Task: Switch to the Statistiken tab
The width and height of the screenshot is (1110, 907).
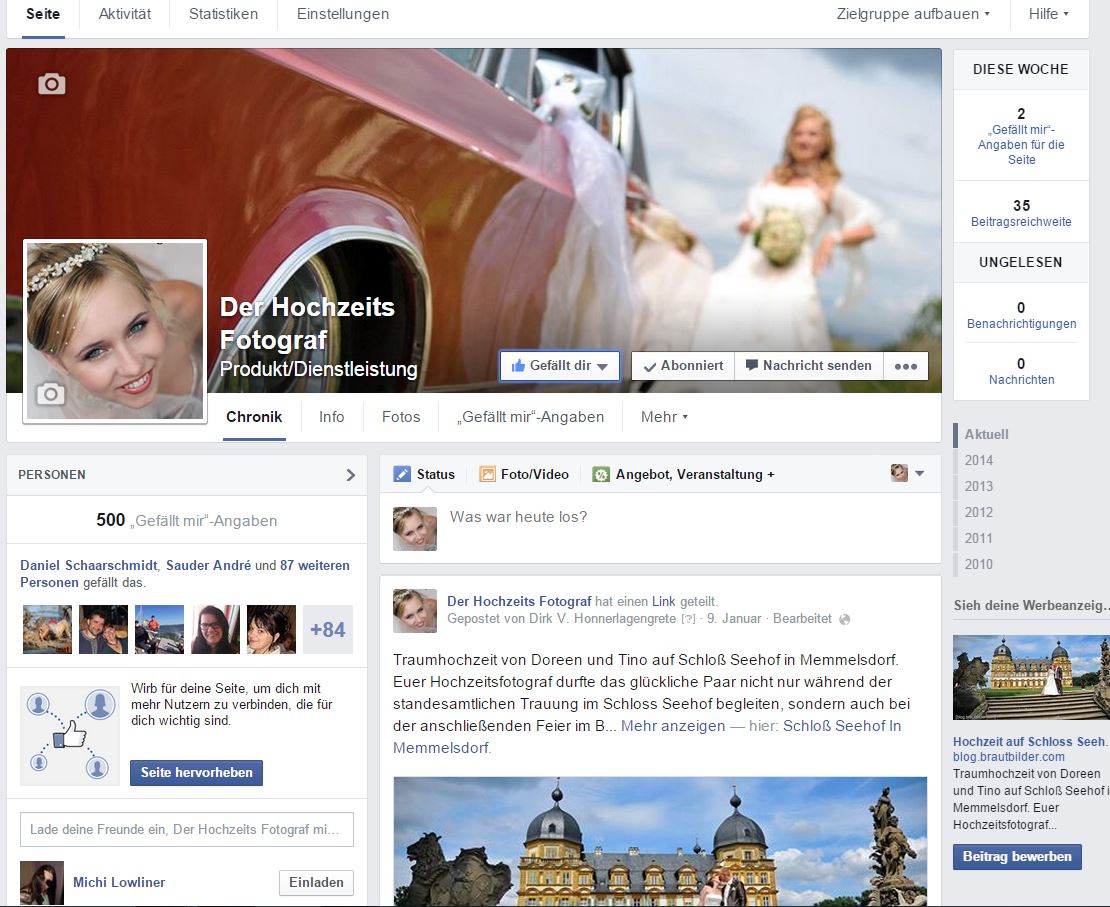Action: tap(223, 14)
